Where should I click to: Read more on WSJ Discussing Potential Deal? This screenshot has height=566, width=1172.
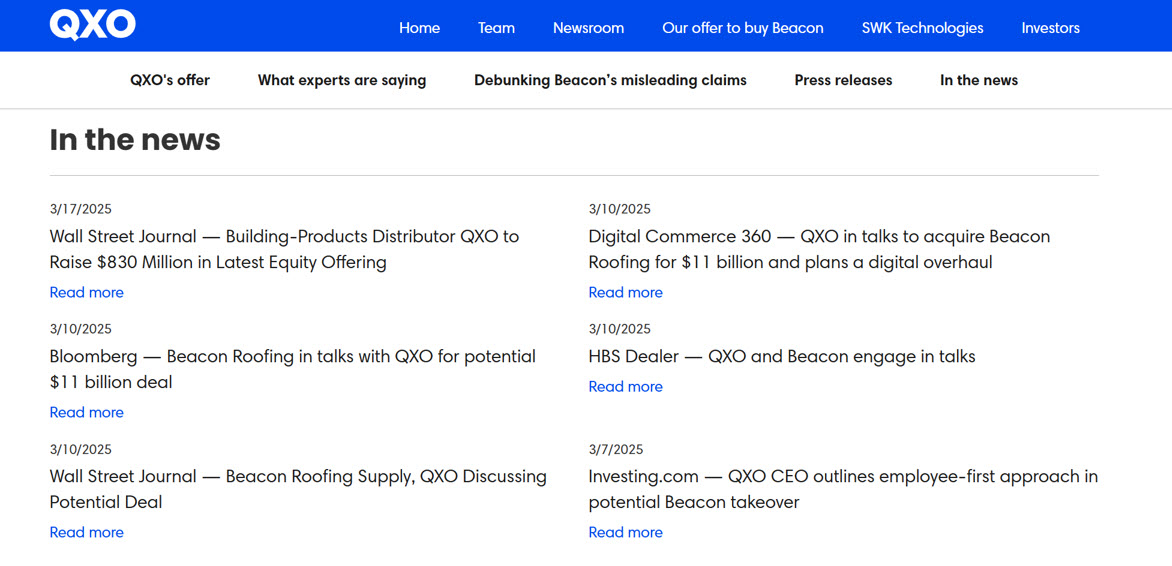pos(87,532)
